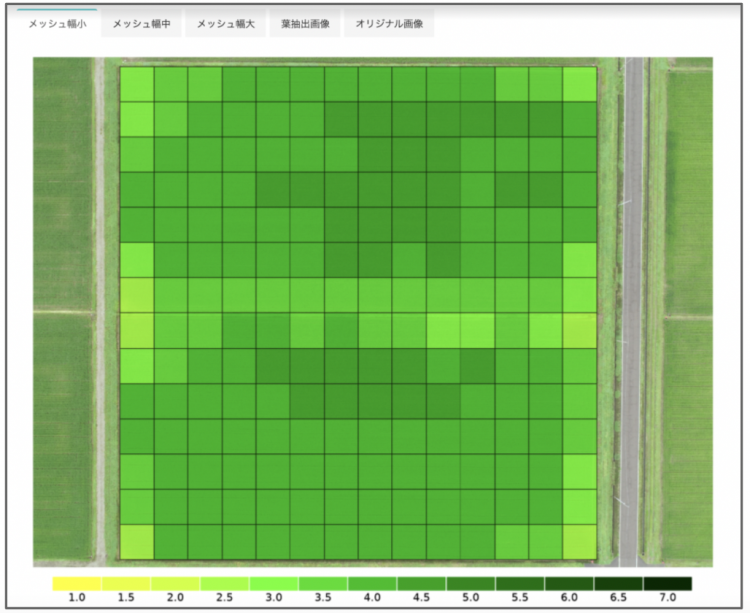Click the 6.5 legend color swatch

(x=619, y=584)
